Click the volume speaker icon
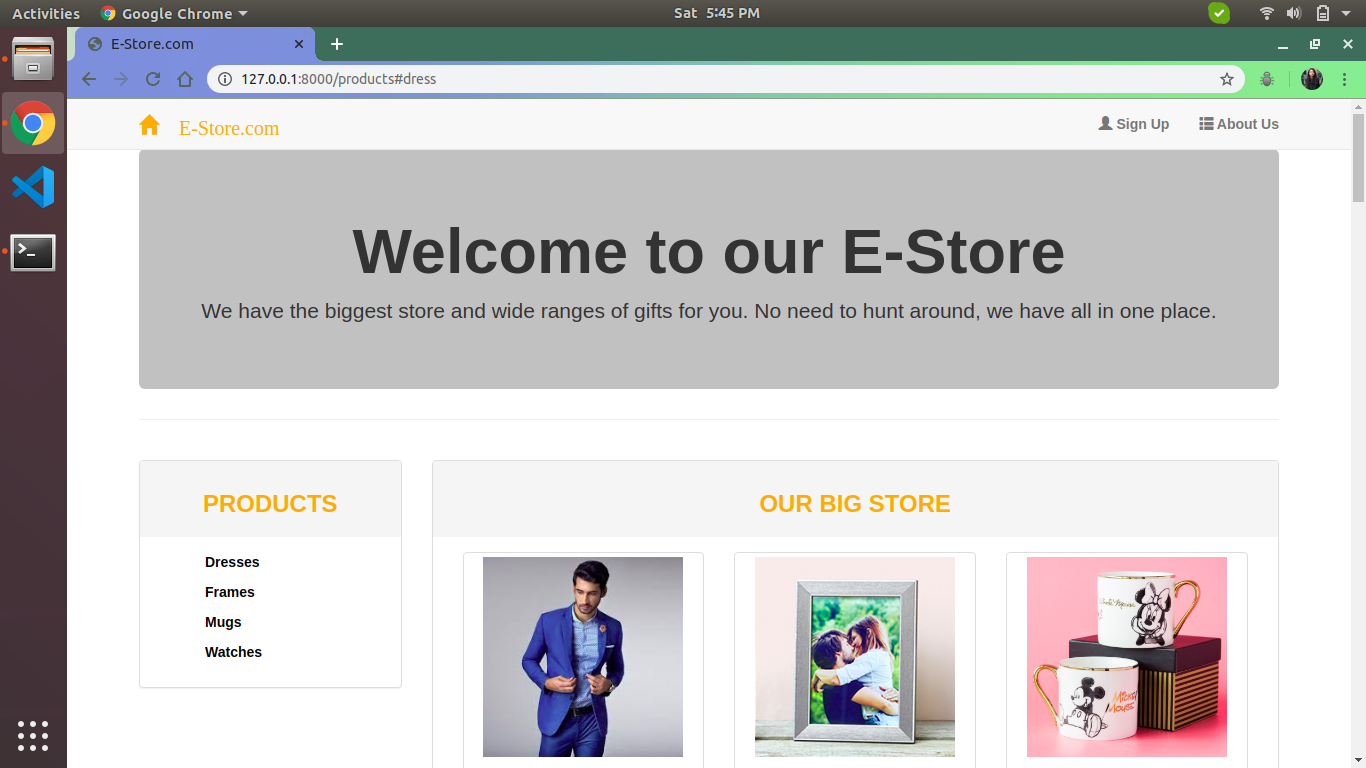Viewport: 1366px width, 768px height. 1294,13
